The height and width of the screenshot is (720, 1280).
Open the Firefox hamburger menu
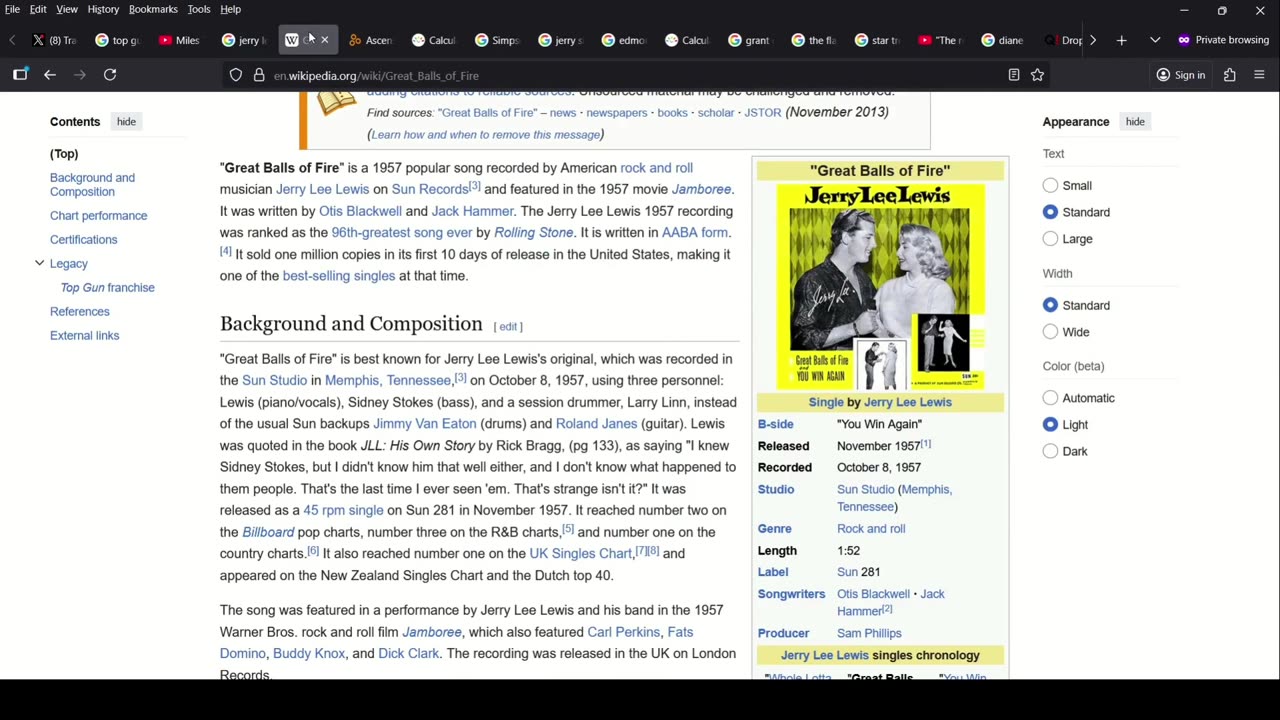point(1259,75)
